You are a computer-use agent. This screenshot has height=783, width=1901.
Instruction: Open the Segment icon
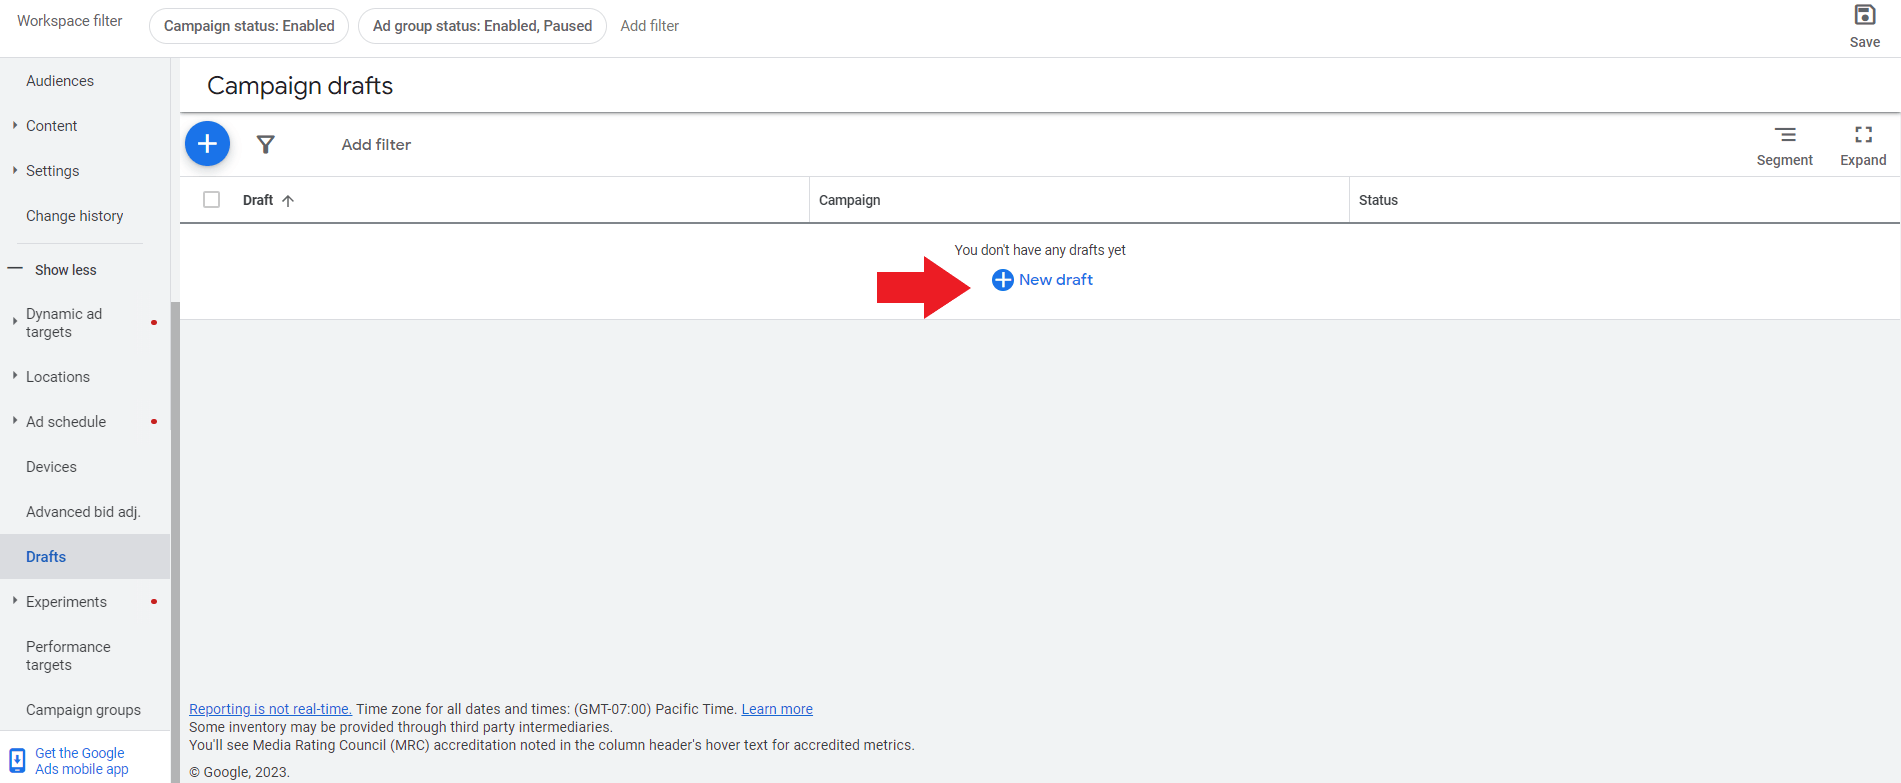click(1784, 135)
